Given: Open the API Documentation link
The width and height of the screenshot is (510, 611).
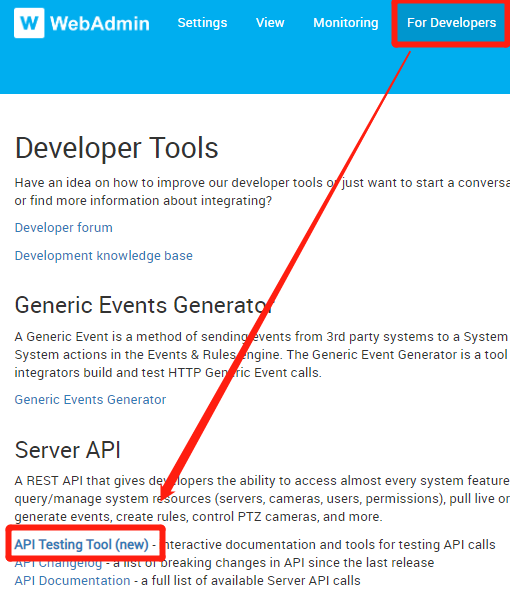Looking at the screenshot, I should [x=72, y=581].
